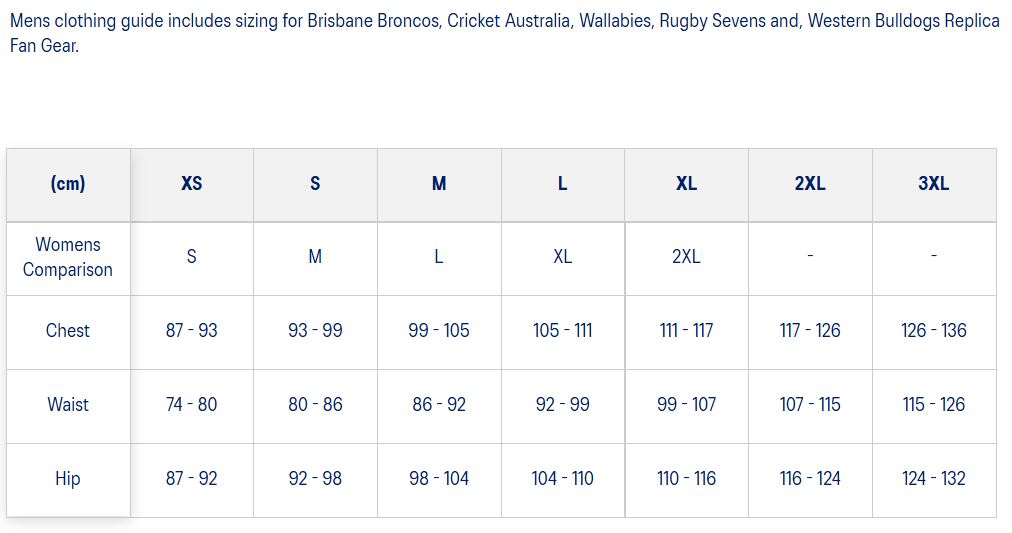1012x533 pixels.
Task: Select the (cm) unit header cell
Action: coord(68,184)
